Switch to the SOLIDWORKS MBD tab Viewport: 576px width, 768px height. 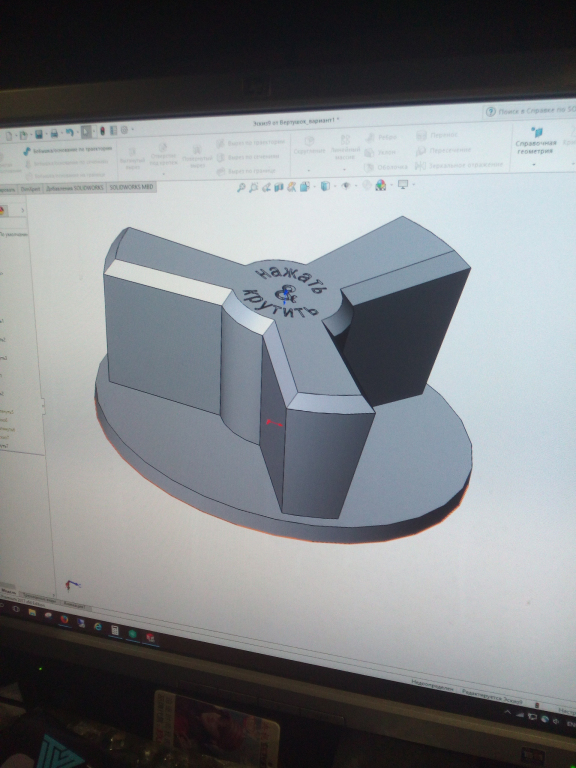131,187
